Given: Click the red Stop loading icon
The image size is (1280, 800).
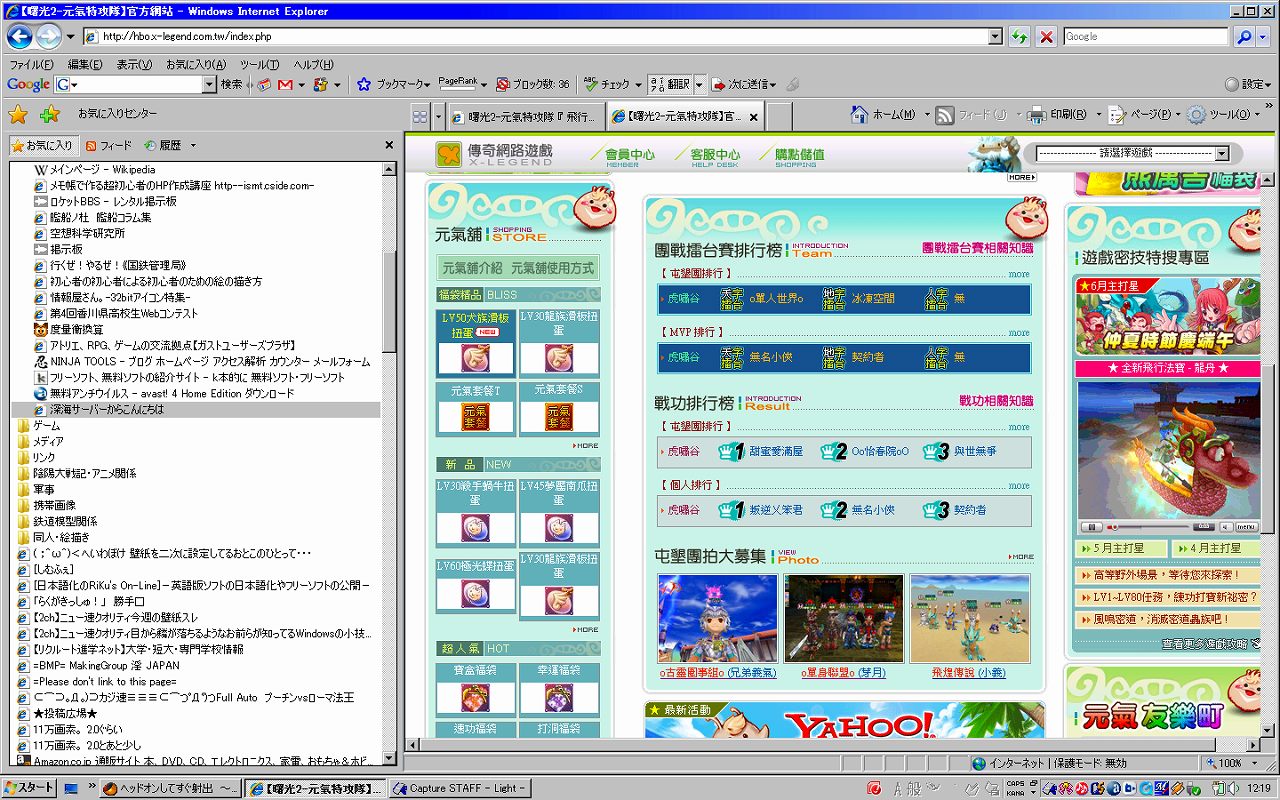Looking at the screenshot, I should pyautogui.click(x=1046, y=36).
